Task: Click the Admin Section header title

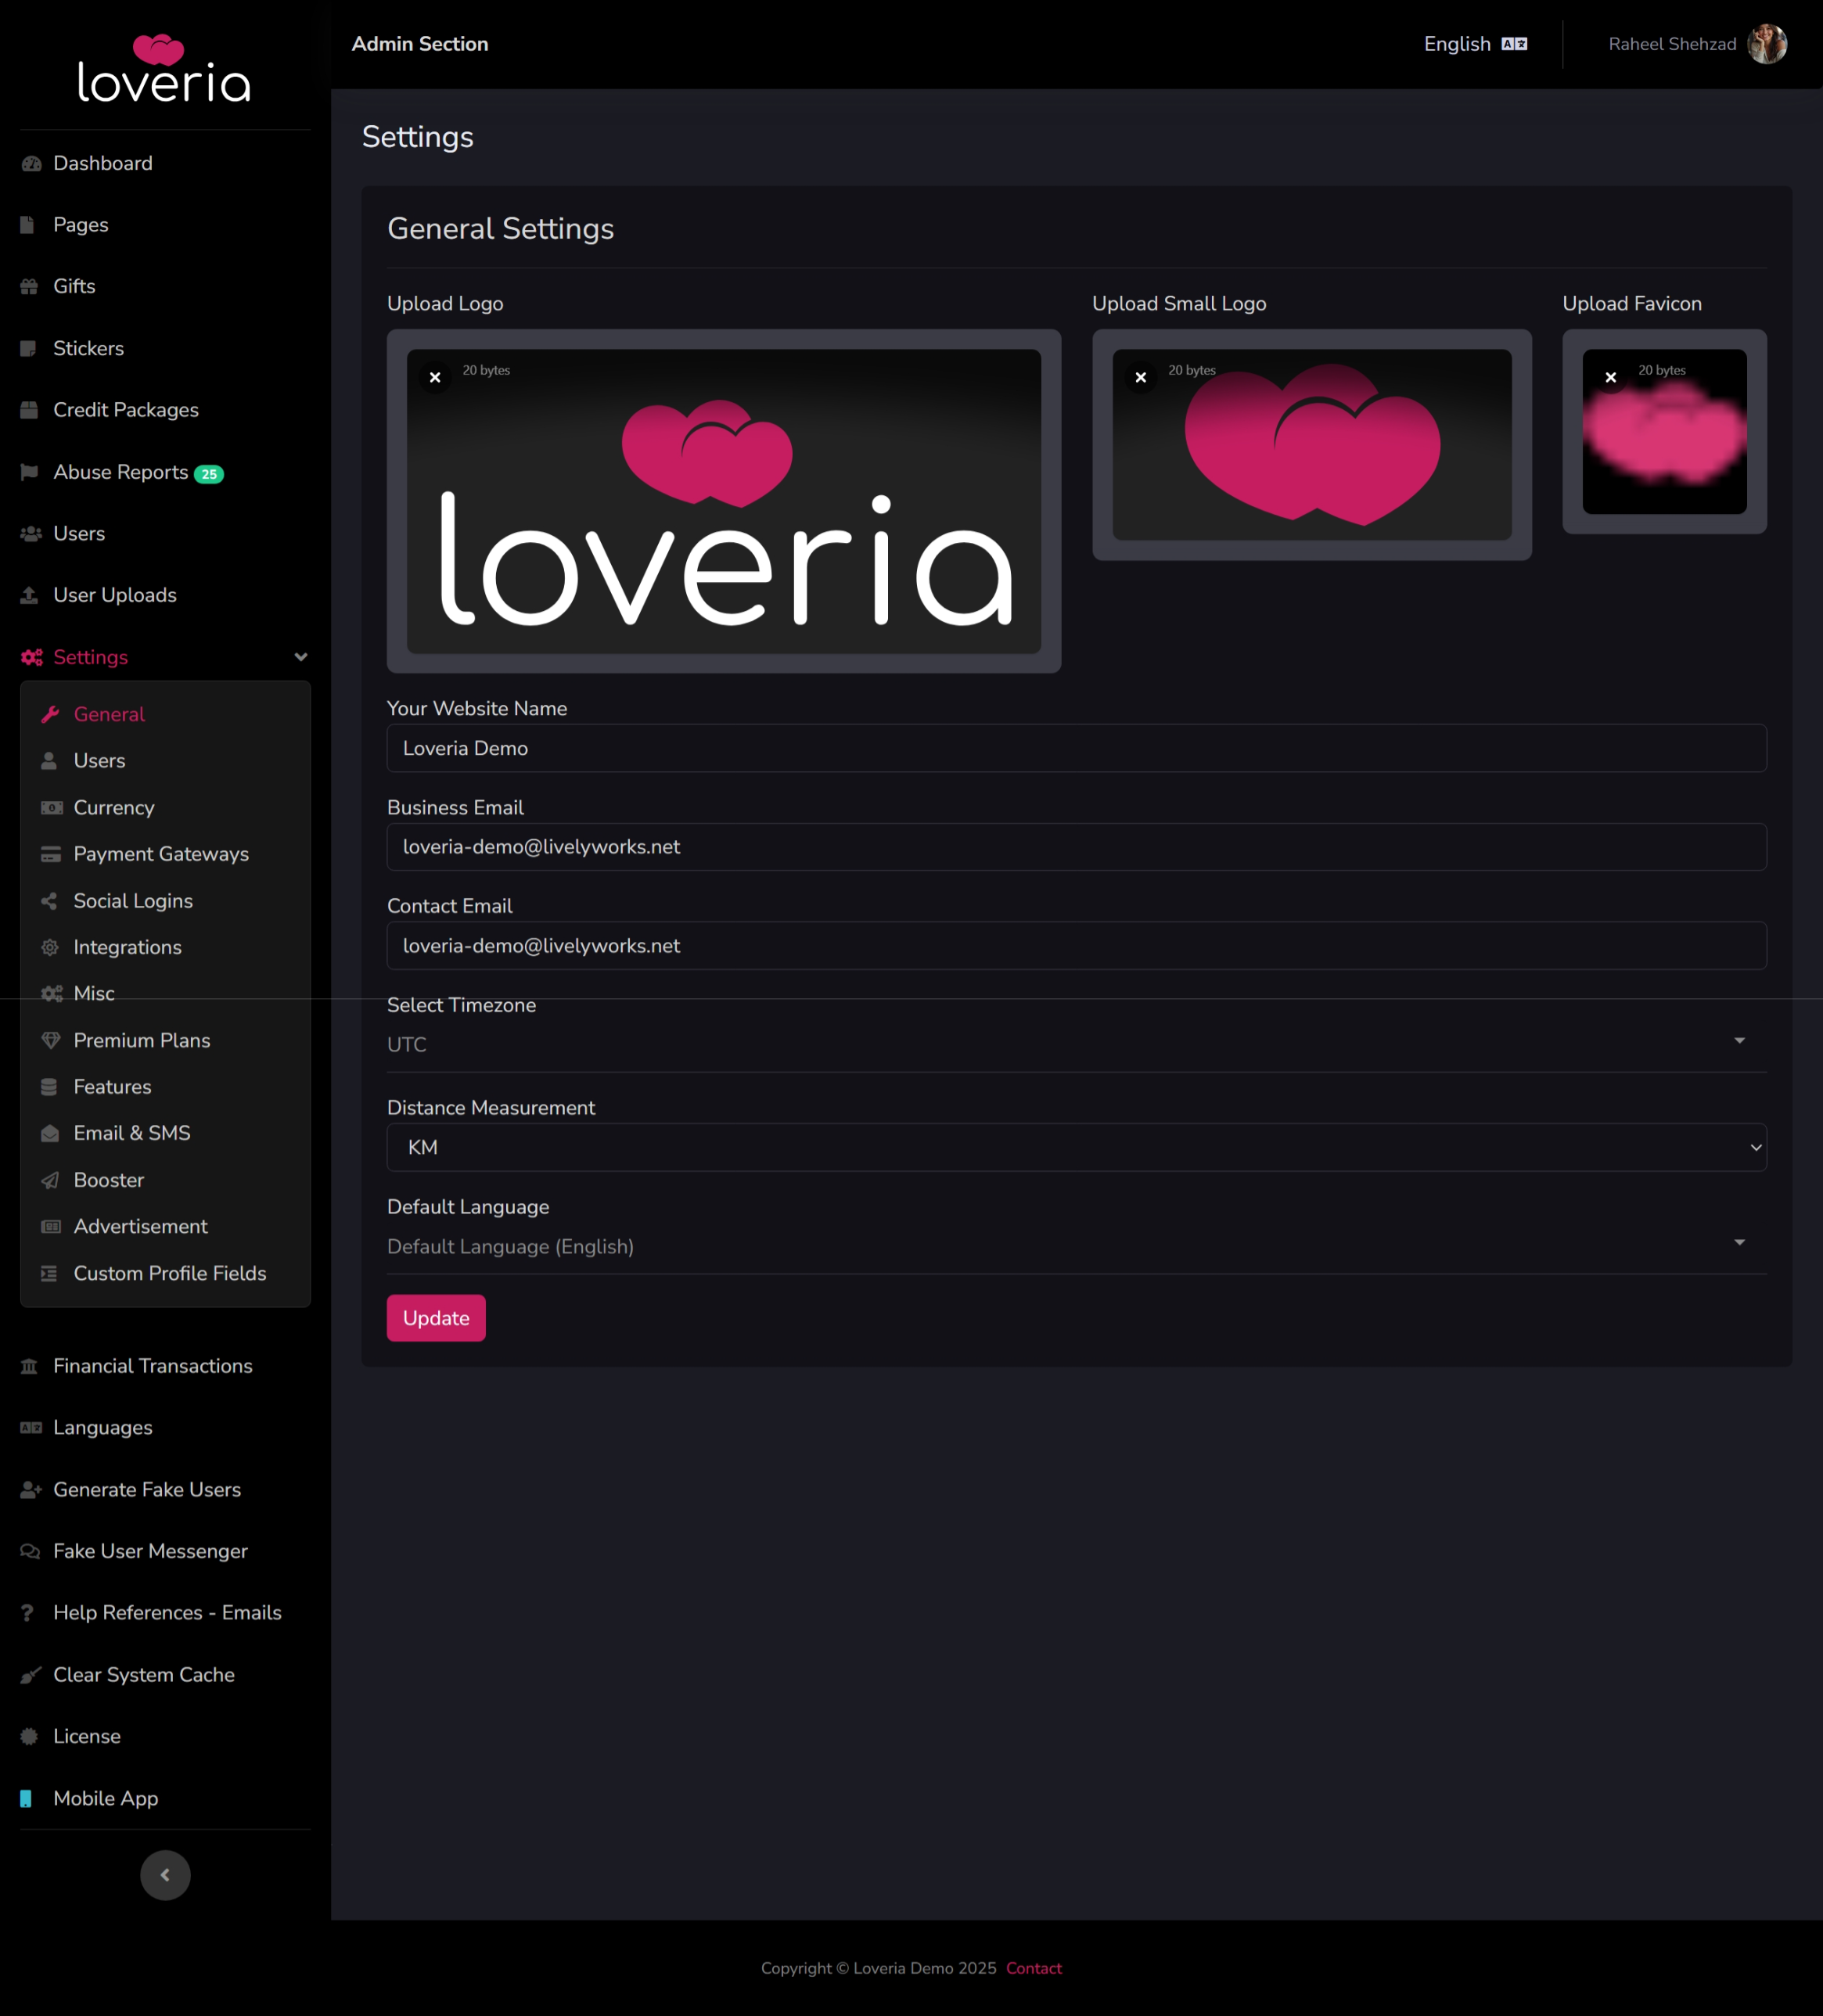Action: [420, 44]
